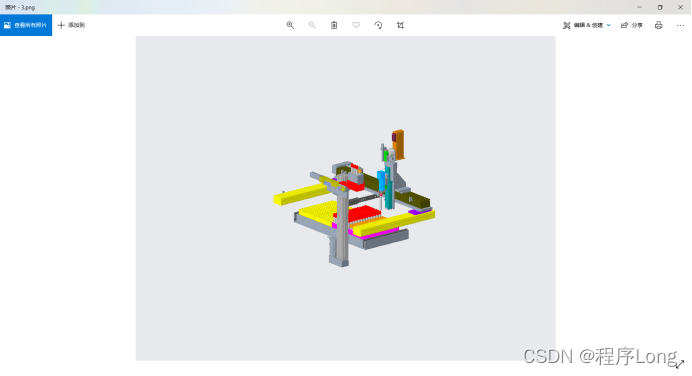Image resolution: width=692 pixels, height=376 pixels.
Task: Rotate the photo
Action: click(378, 25)
